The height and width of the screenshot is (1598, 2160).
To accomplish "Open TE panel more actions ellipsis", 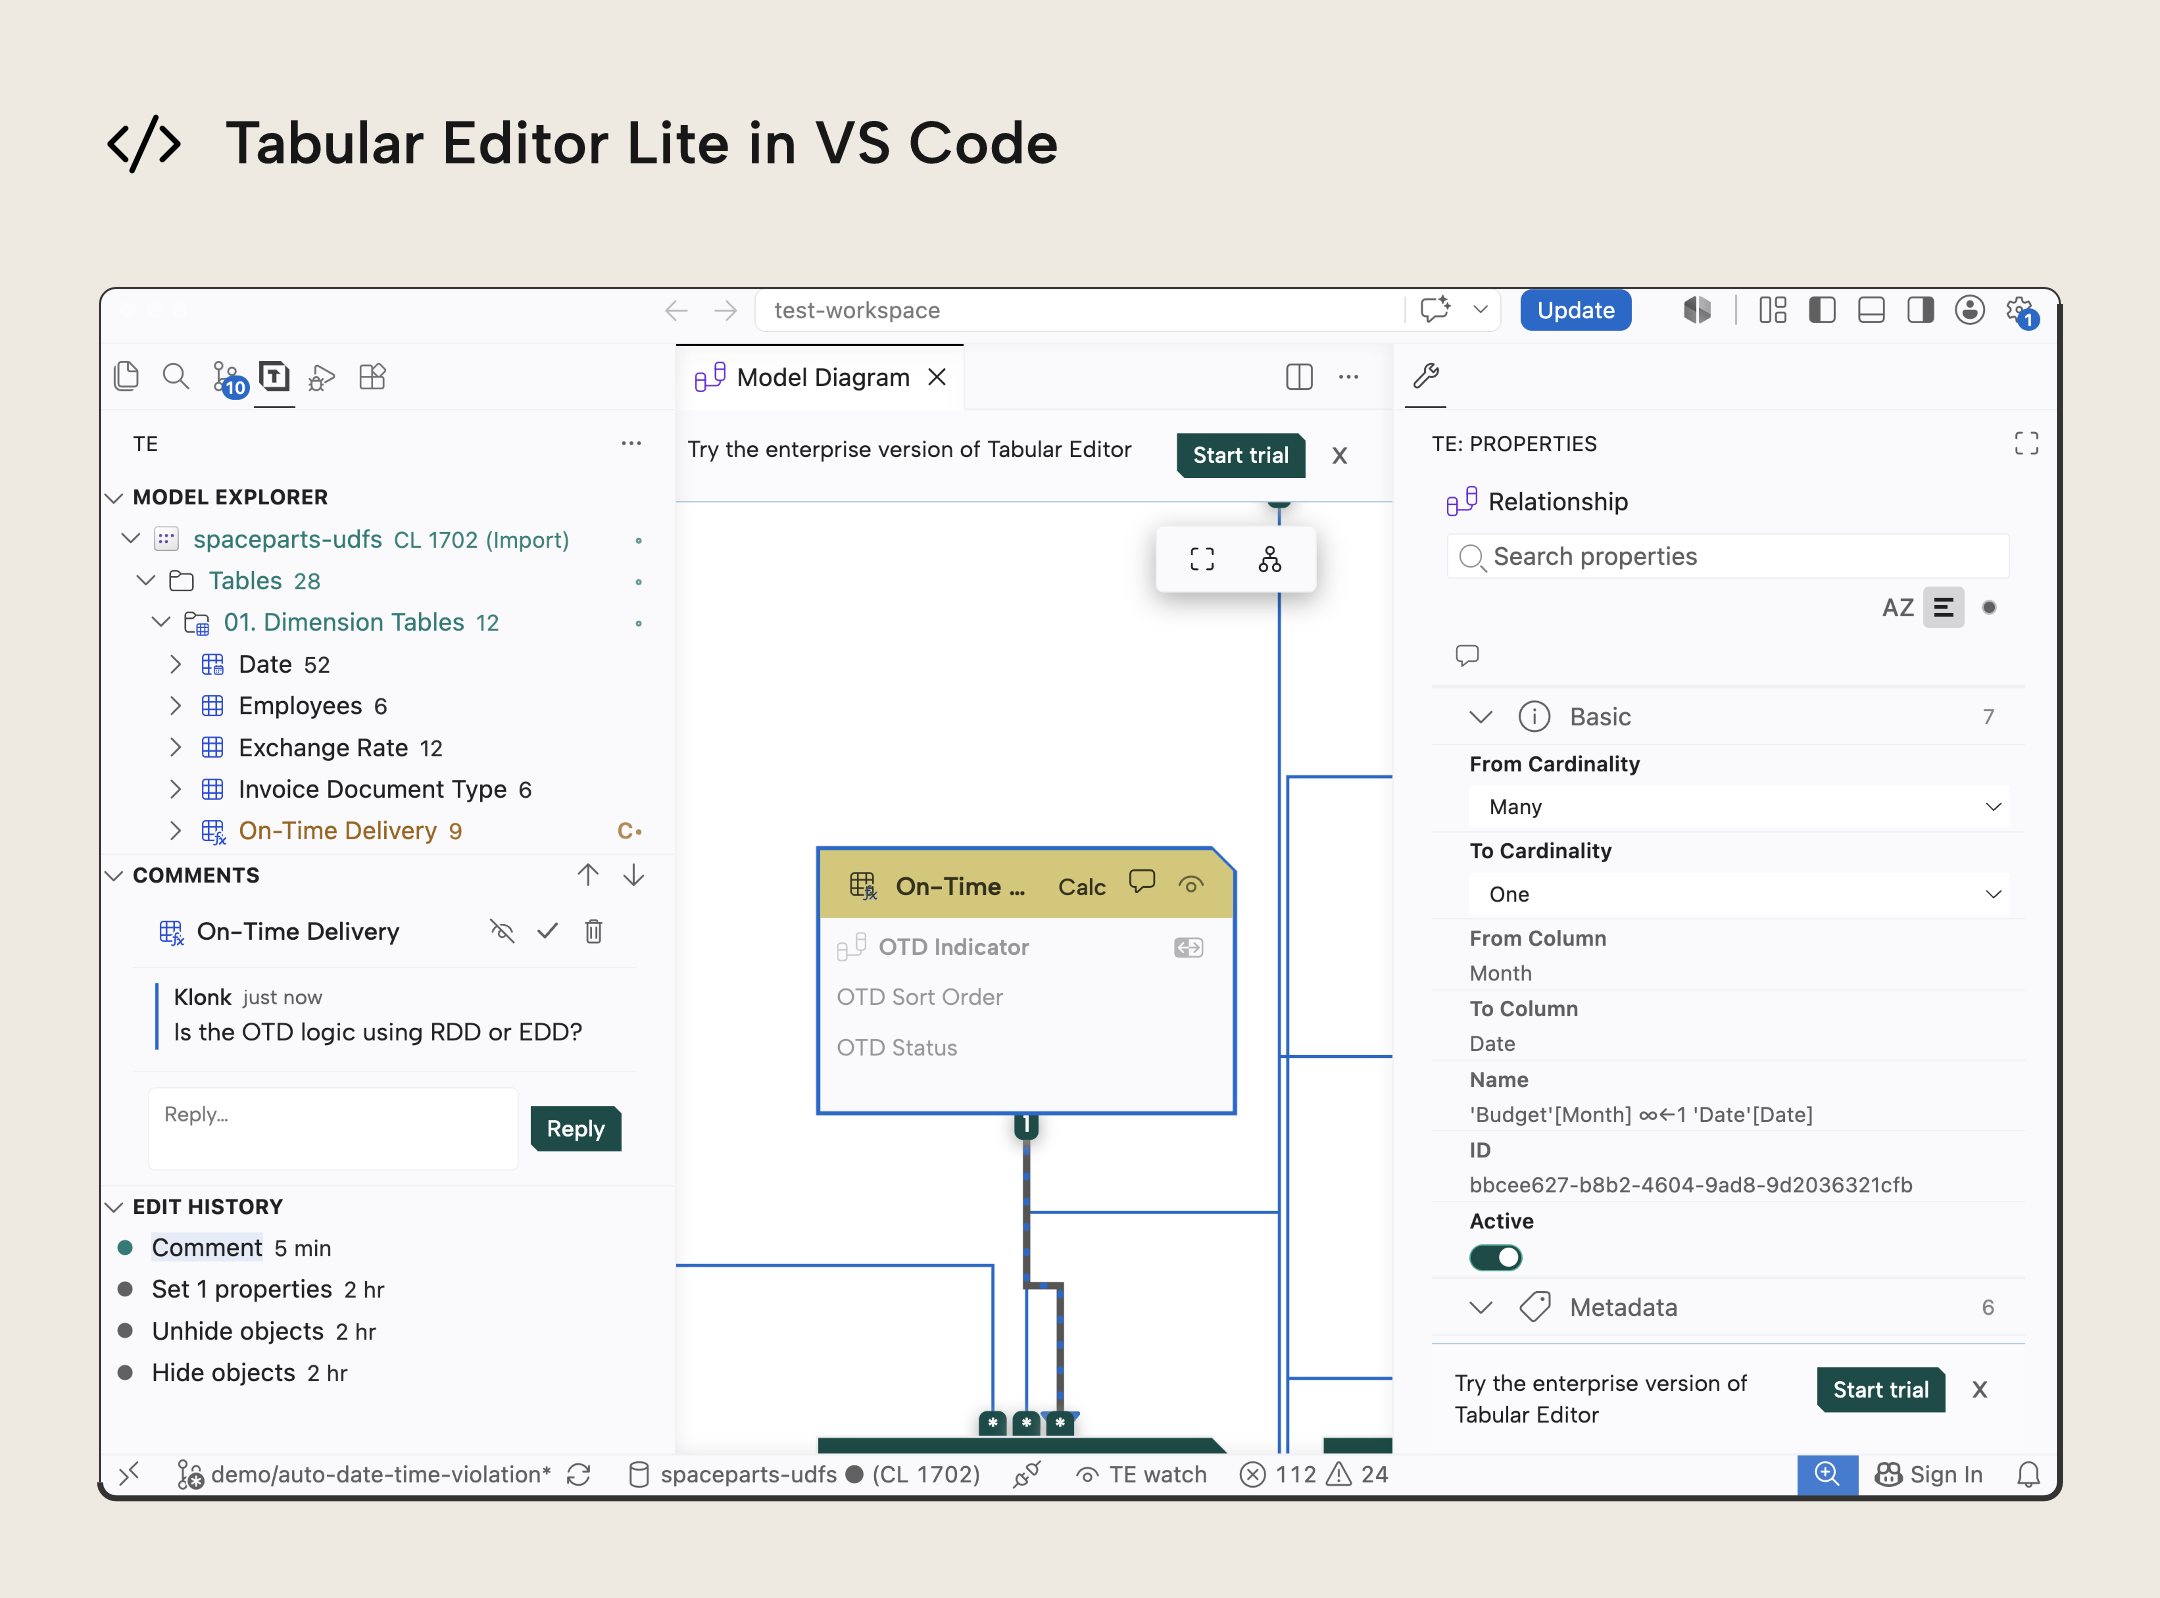I will [x=631, y=443].
